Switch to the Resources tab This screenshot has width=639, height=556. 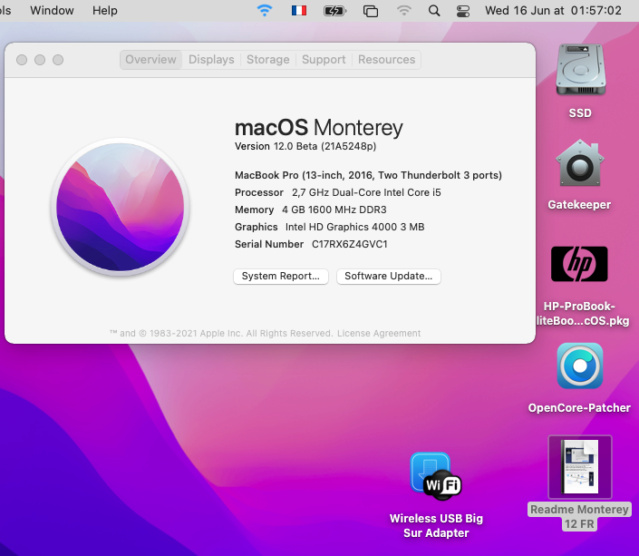coord(386,60)
